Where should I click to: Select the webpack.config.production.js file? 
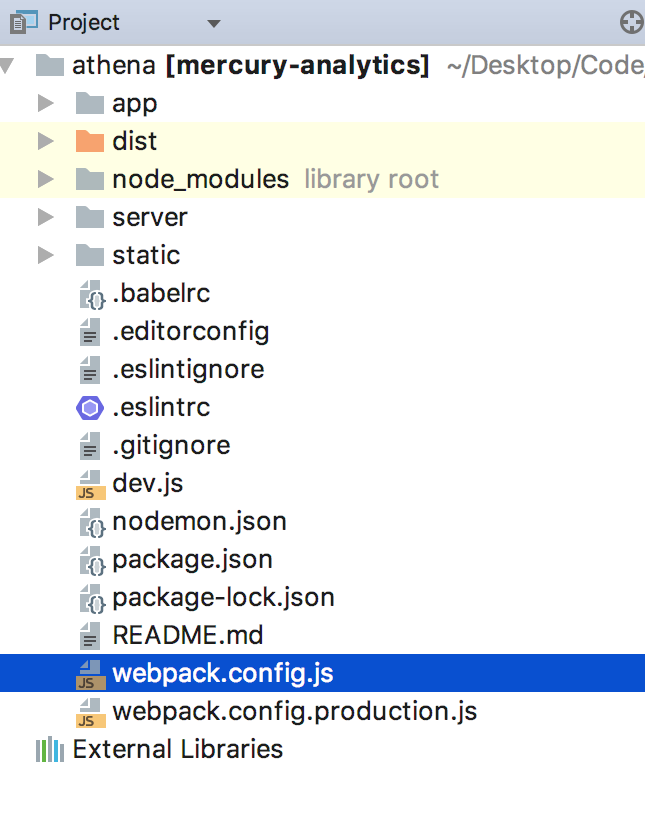point(295,712)
